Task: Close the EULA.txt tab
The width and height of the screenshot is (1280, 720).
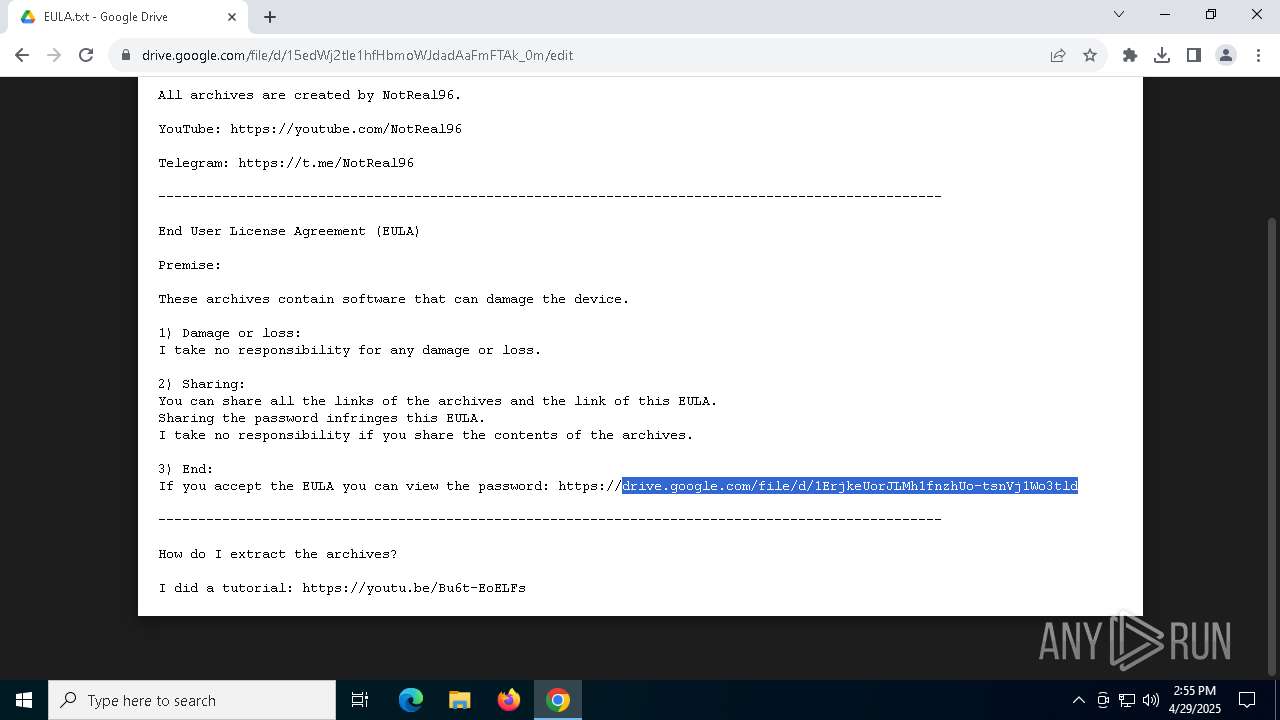Action: tap(232, 17)
